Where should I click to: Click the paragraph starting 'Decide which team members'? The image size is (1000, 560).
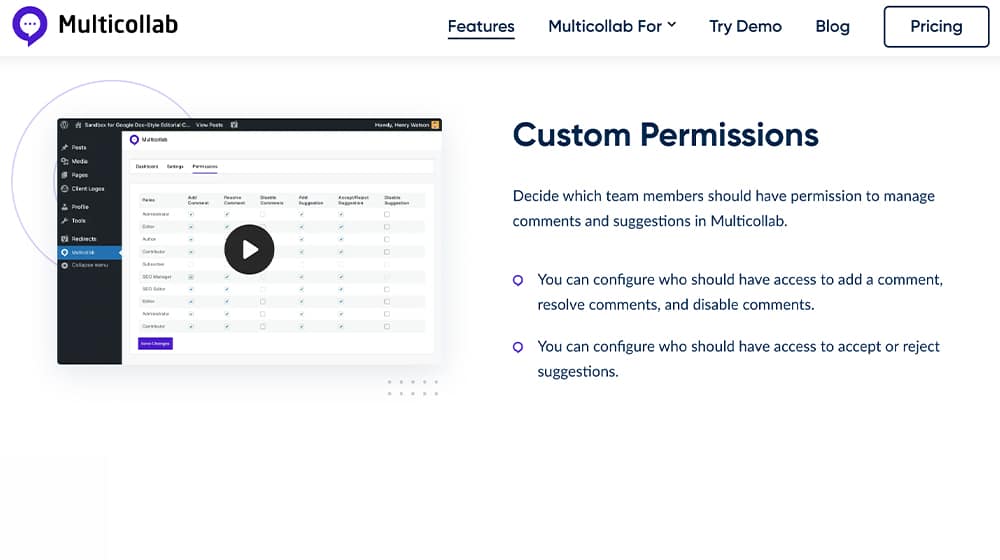tap(724, 208)
